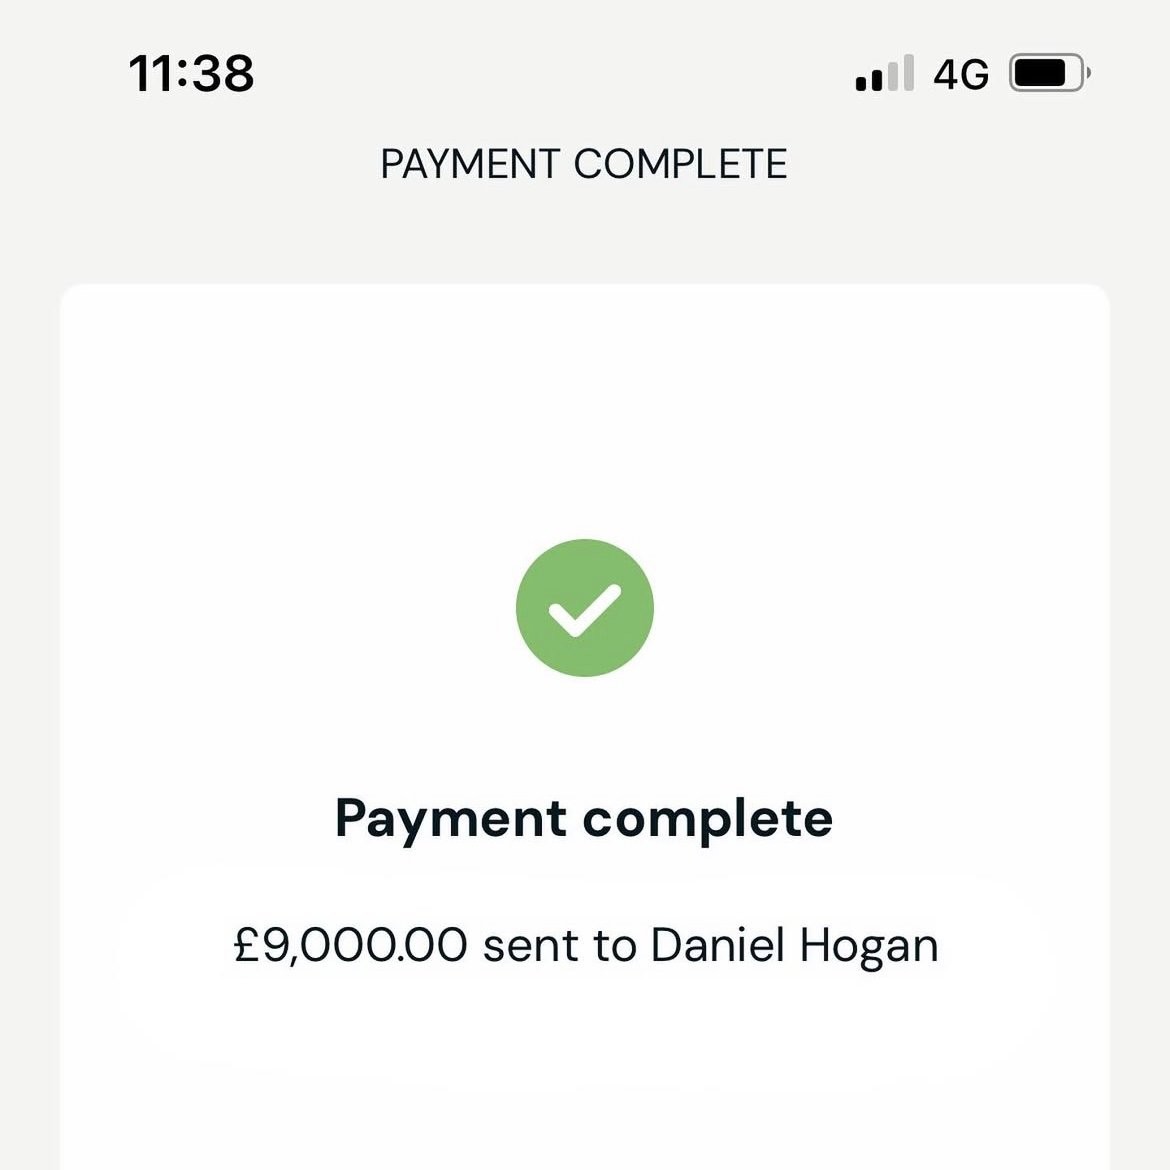Tap the 4G network indicator
The height and width of the screenshot is (1170, 1170).
[x=961, y=74]
